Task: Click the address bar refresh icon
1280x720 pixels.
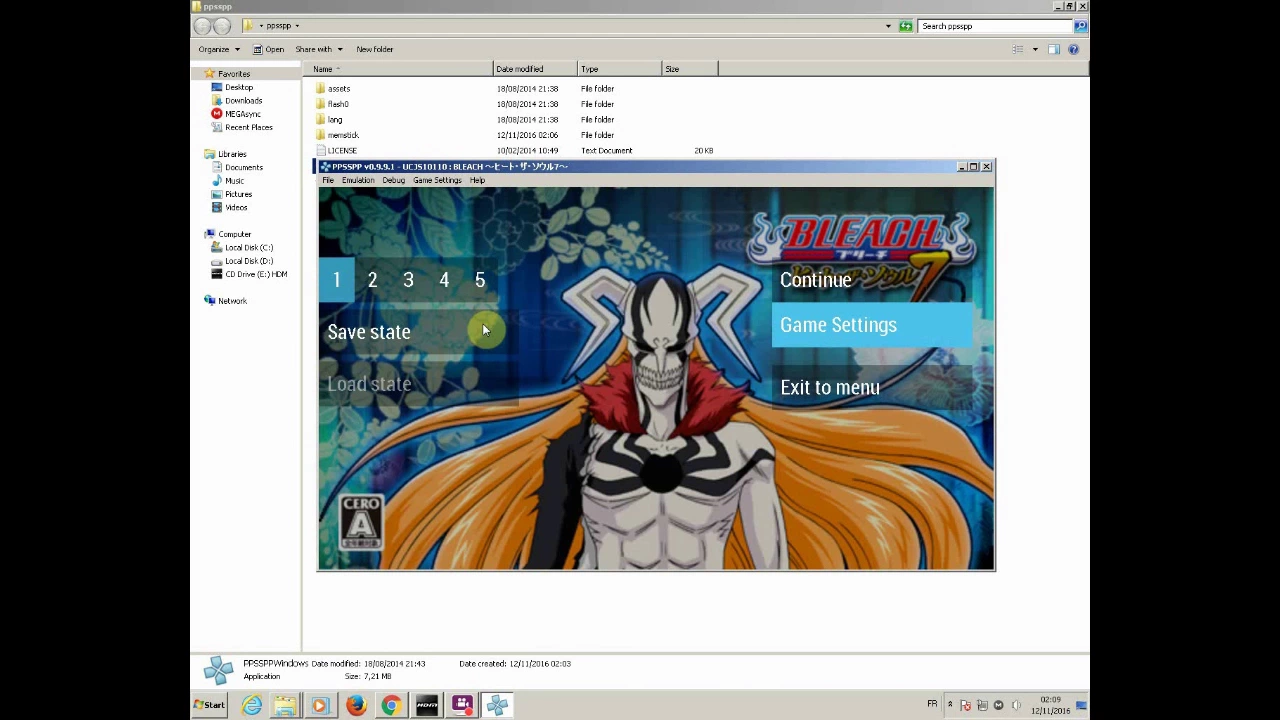Action: pos(906,26)
